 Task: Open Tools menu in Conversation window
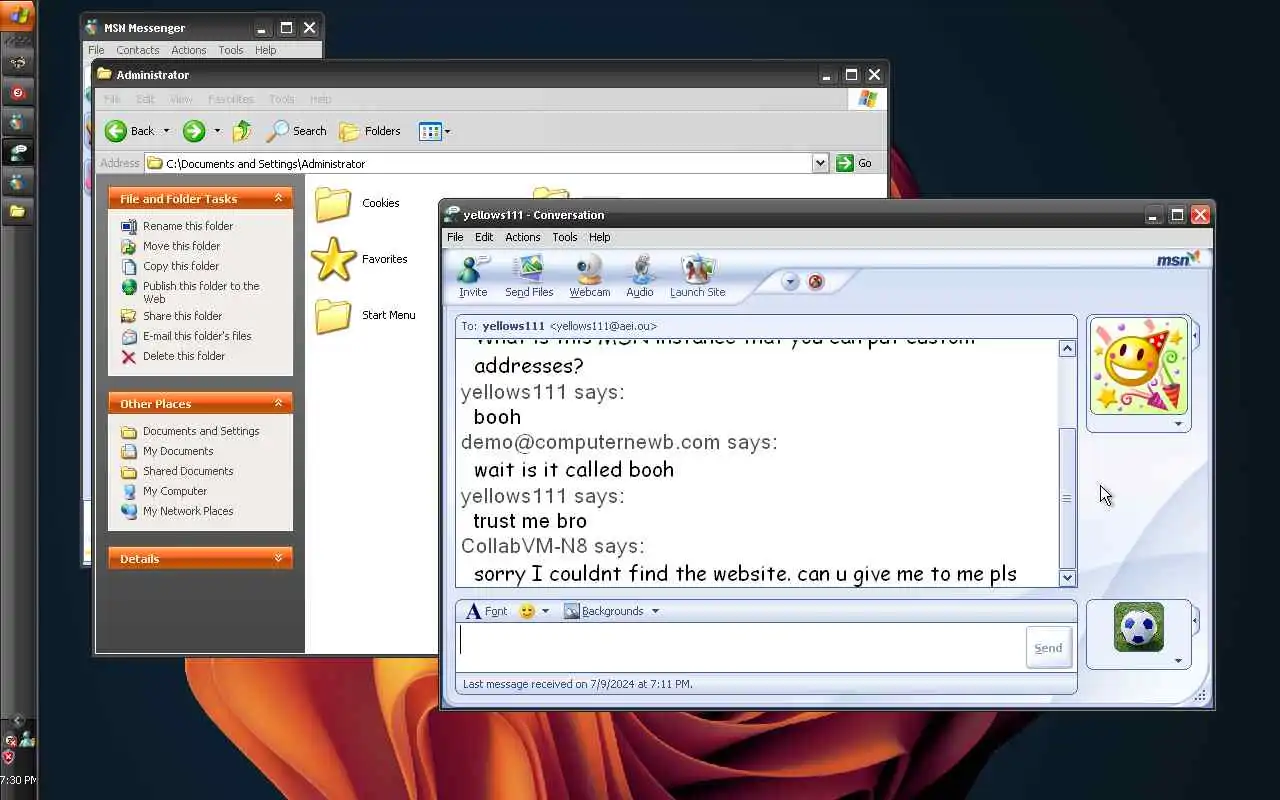point(565,237)
